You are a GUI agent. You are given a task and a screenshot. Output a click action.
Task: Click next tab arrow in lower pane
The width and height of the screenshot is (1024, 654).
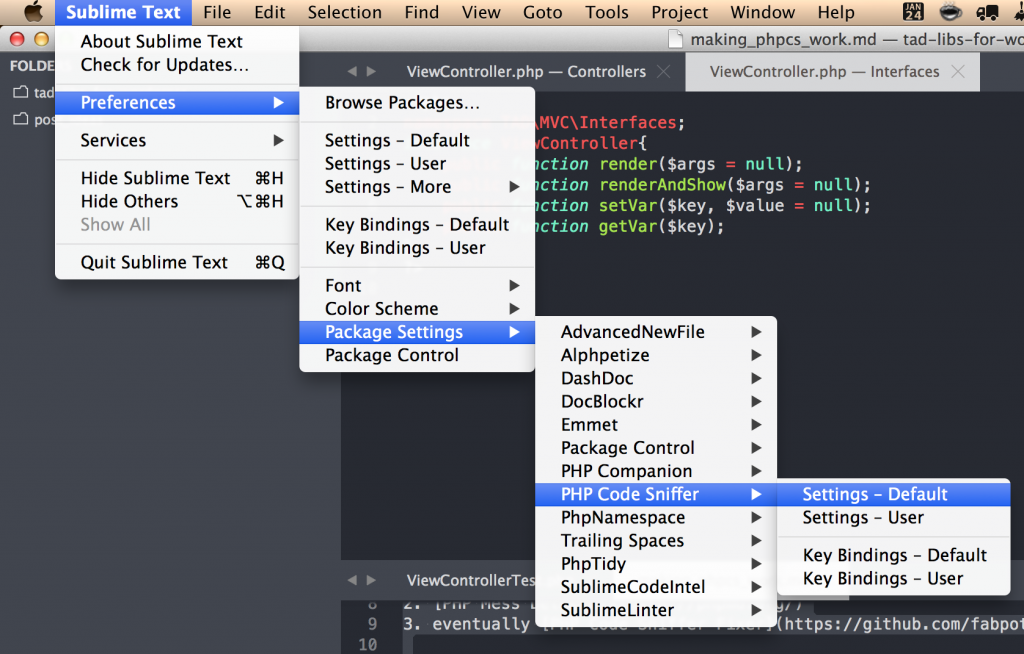click(x=371, y=580)
